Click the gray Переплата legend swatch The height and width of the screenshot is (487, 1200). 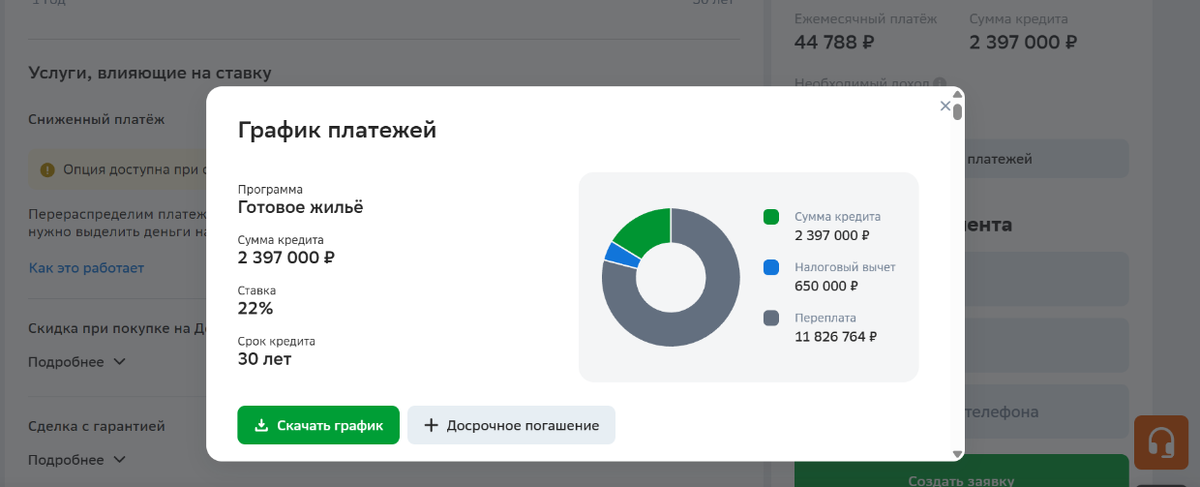[771, 318]
